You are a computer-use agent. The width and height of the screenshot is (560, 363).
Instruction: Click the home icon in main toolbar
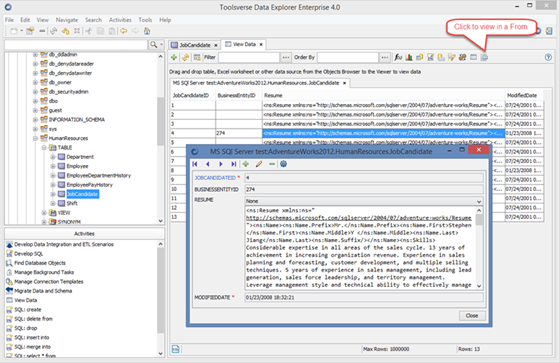coord(147,31)
